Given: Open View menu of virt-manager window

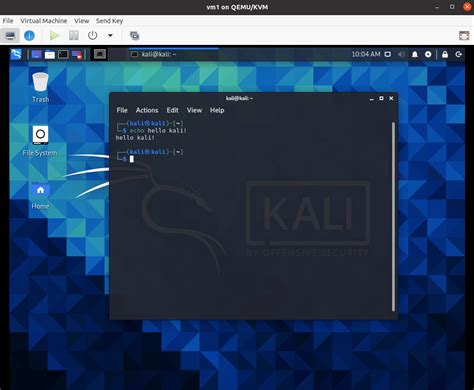Looking at the screenshot, I should coord(81,21).
